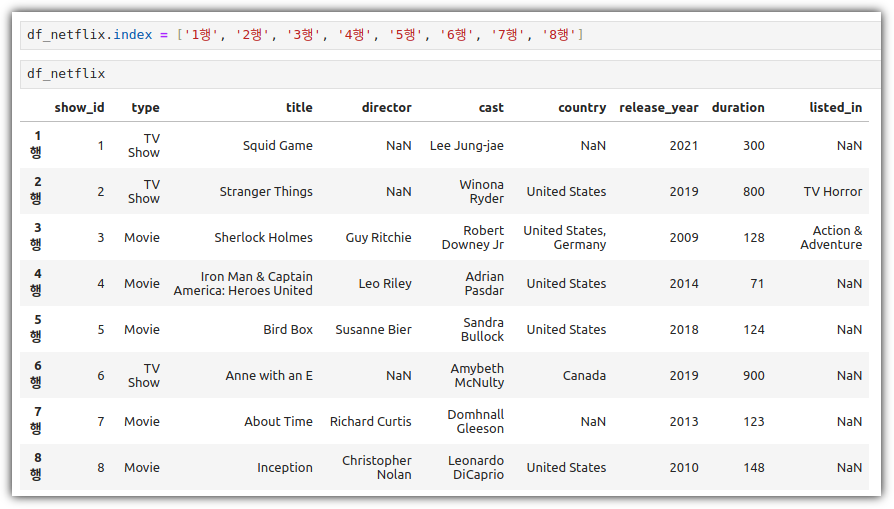
Task: Click release year 2014 cell
Action: [684, 284]
